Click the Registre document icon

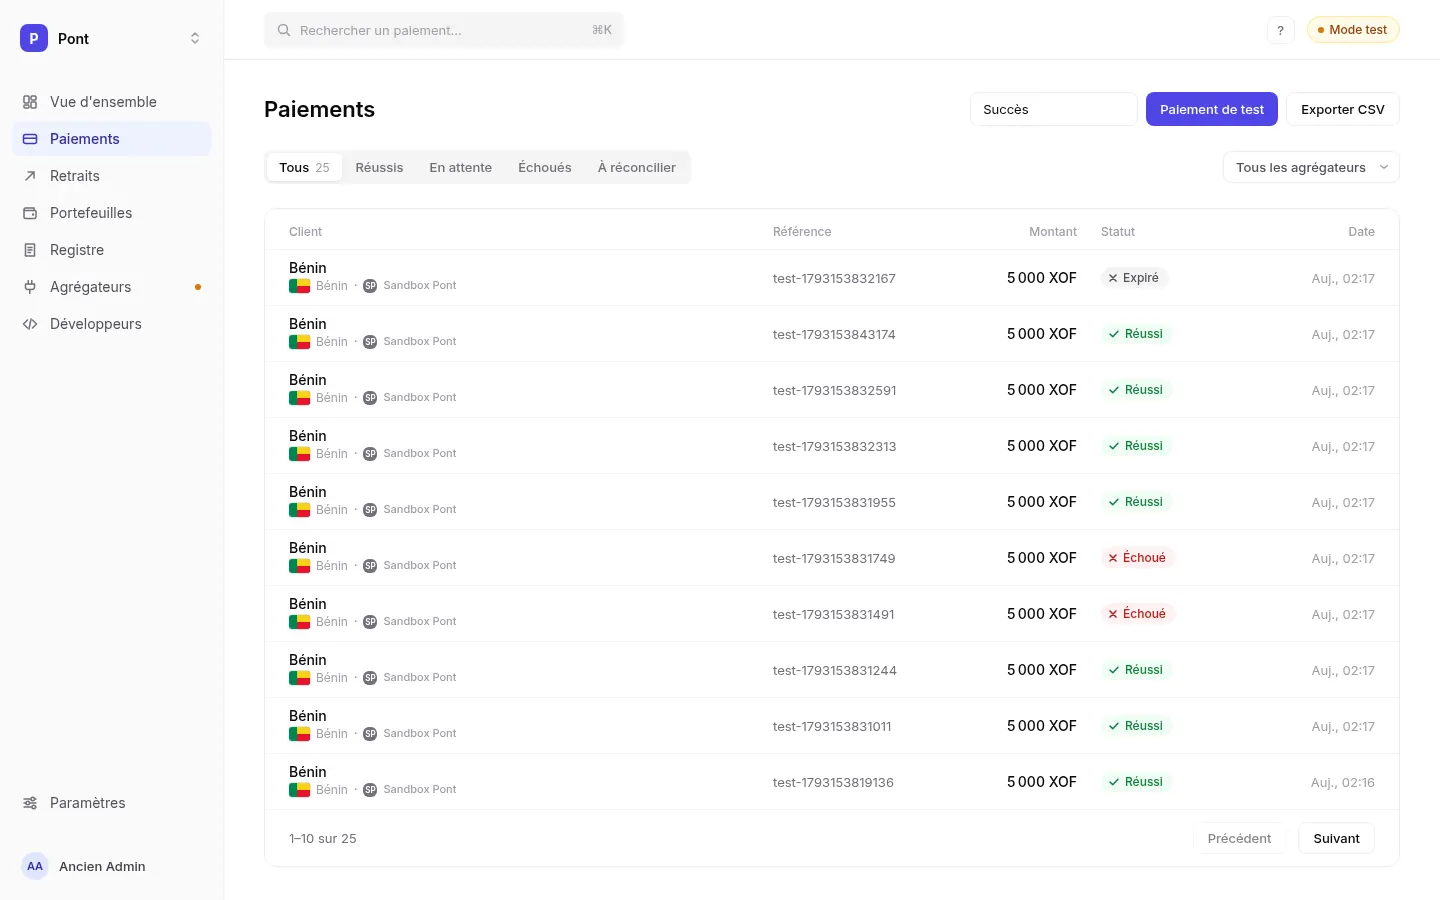(x=30, y=250)
